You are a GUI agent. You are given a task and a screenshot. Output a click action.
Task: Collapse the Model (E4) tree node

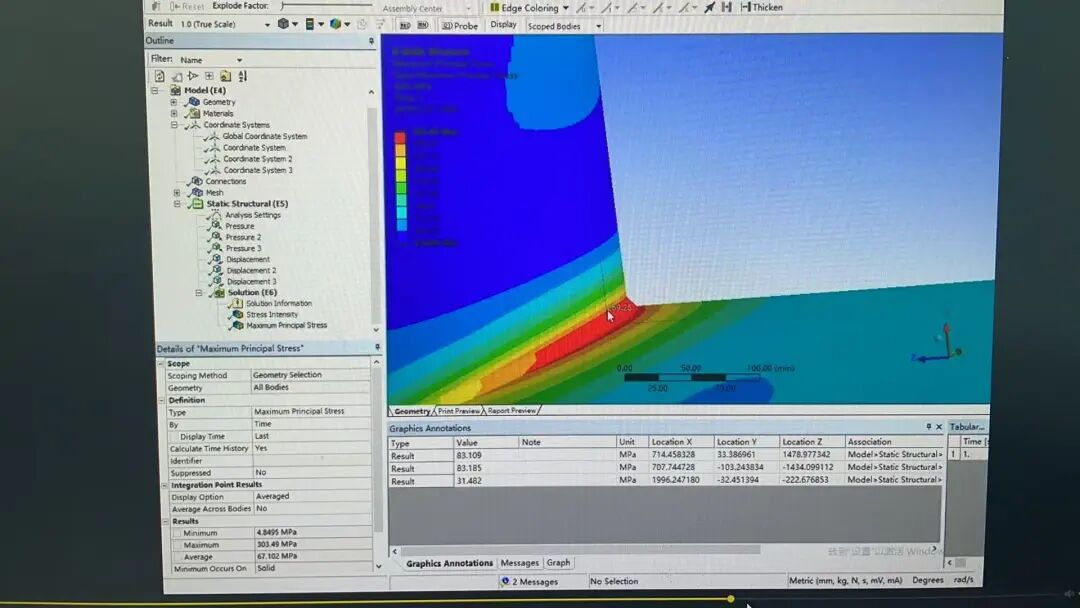click(155, 90)
